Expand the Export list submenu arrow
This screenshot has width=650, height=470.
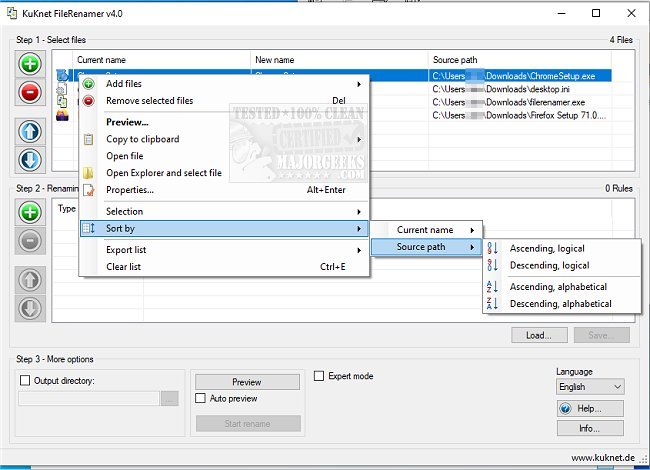(x=359, y=250)
